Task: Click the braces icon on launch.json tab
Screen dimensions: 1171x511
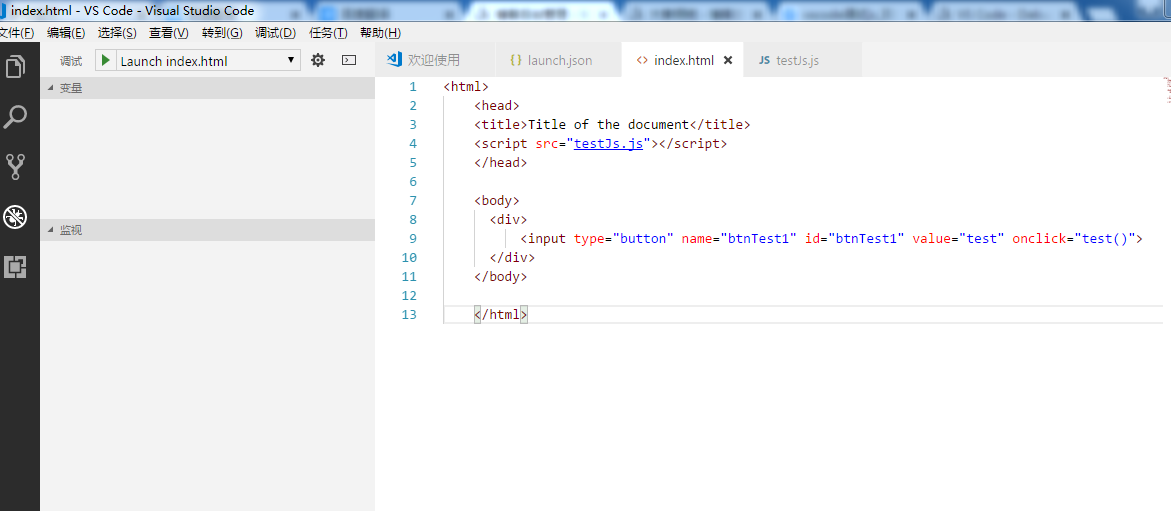Action: [515, 61]
